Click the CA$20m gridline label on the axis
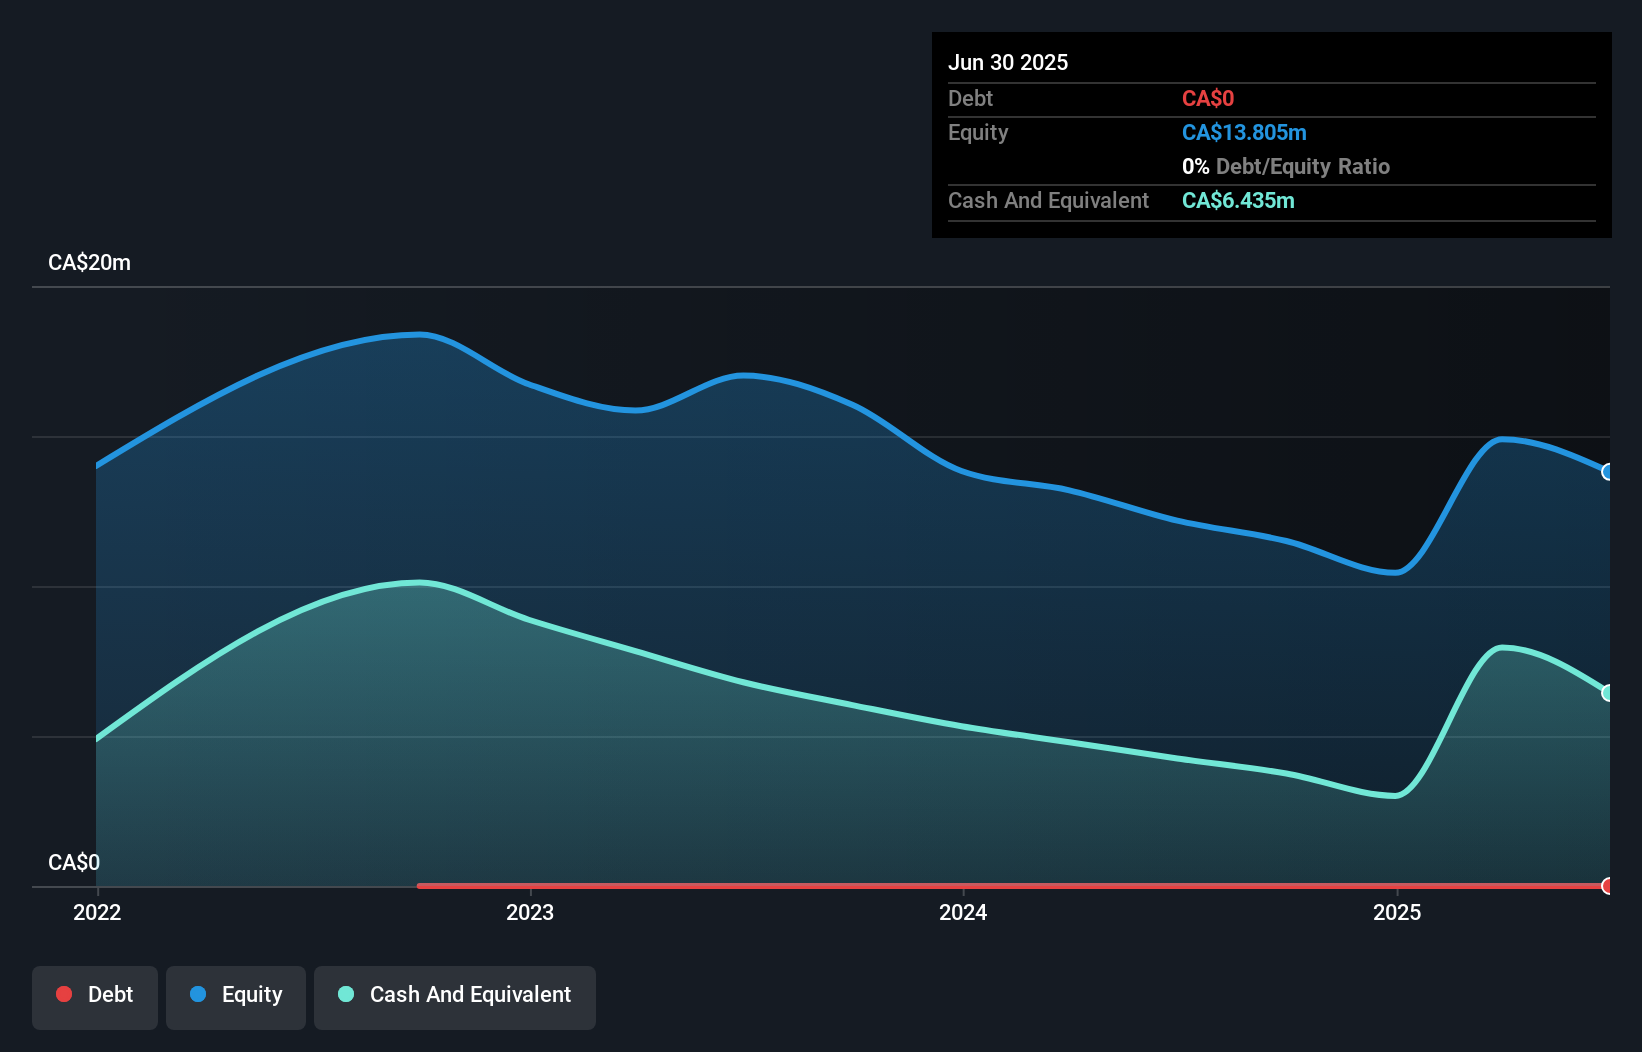The height and width of the screenshot is (1052, 1642). 88,262
